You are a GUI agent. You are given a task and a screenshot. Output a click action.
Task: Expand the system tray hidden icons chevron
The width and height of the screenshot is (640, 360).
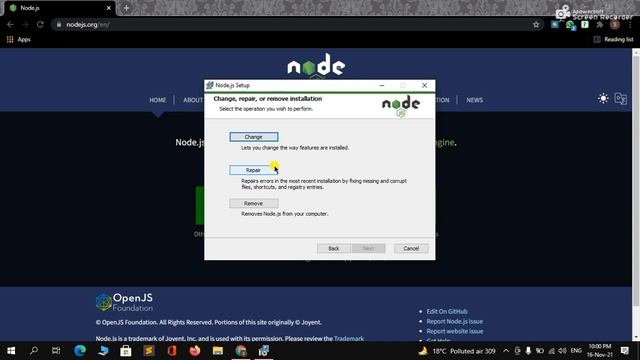click(506, 351)
